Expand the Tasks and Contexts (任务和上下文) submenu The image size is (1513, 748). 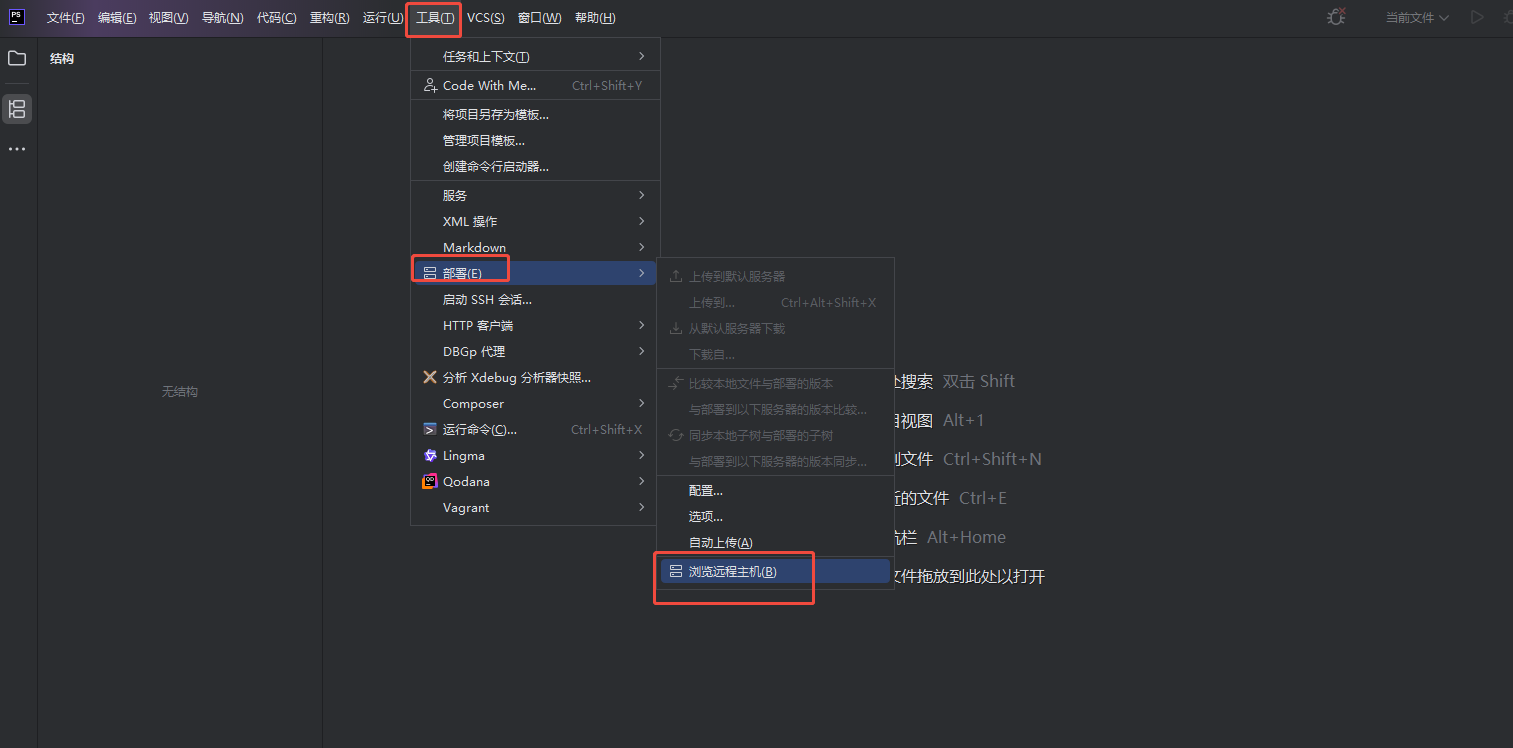(x=535, y=57)
